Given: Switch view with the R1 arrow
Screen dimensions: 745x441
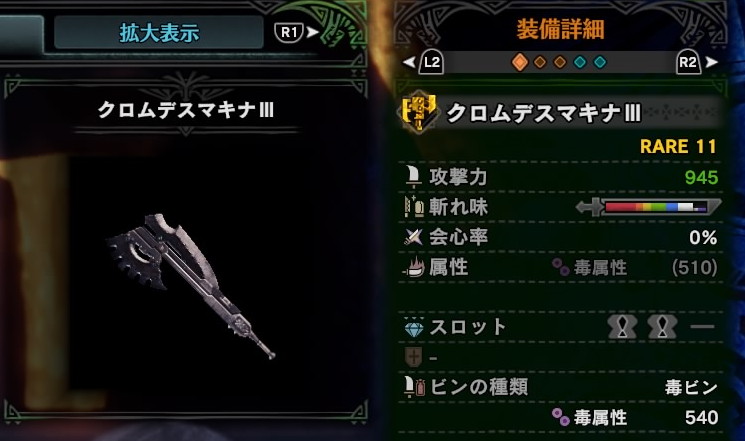Looking at the screenshot, I should click(x=312, y=32).
